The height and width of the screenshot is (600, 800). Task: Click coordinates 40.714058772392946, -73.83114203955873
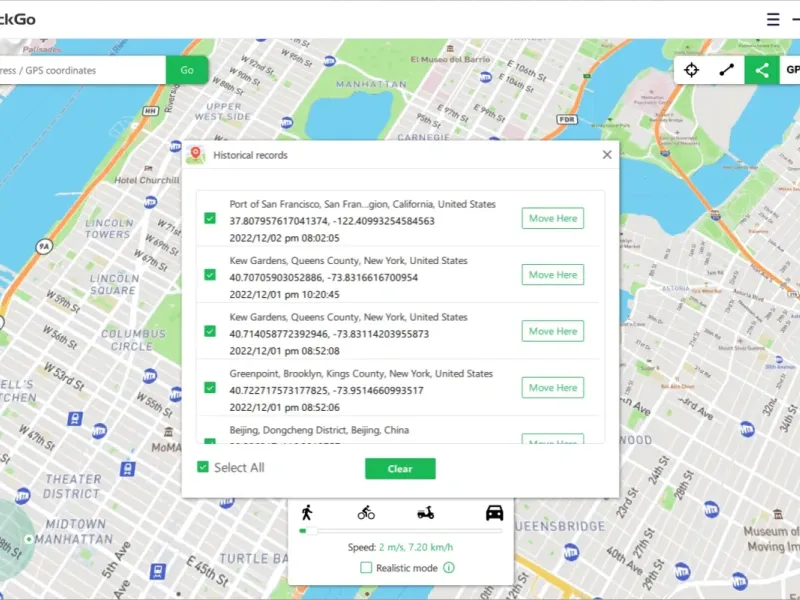pyautogui.click(x=329, y=334)
